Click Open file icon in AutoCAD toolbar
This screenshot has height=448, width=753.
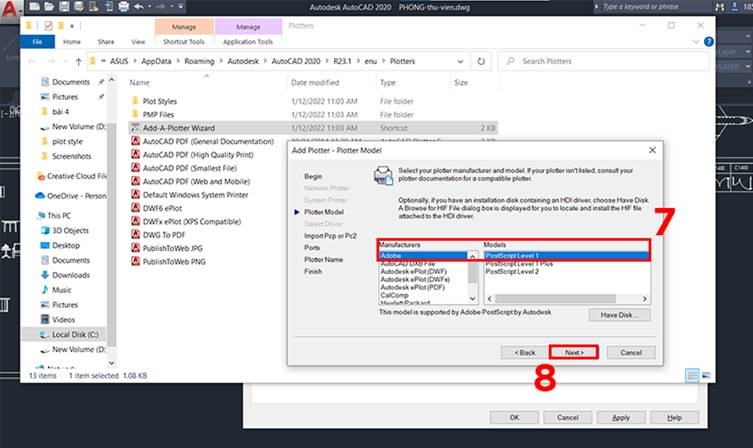(49, 7)
